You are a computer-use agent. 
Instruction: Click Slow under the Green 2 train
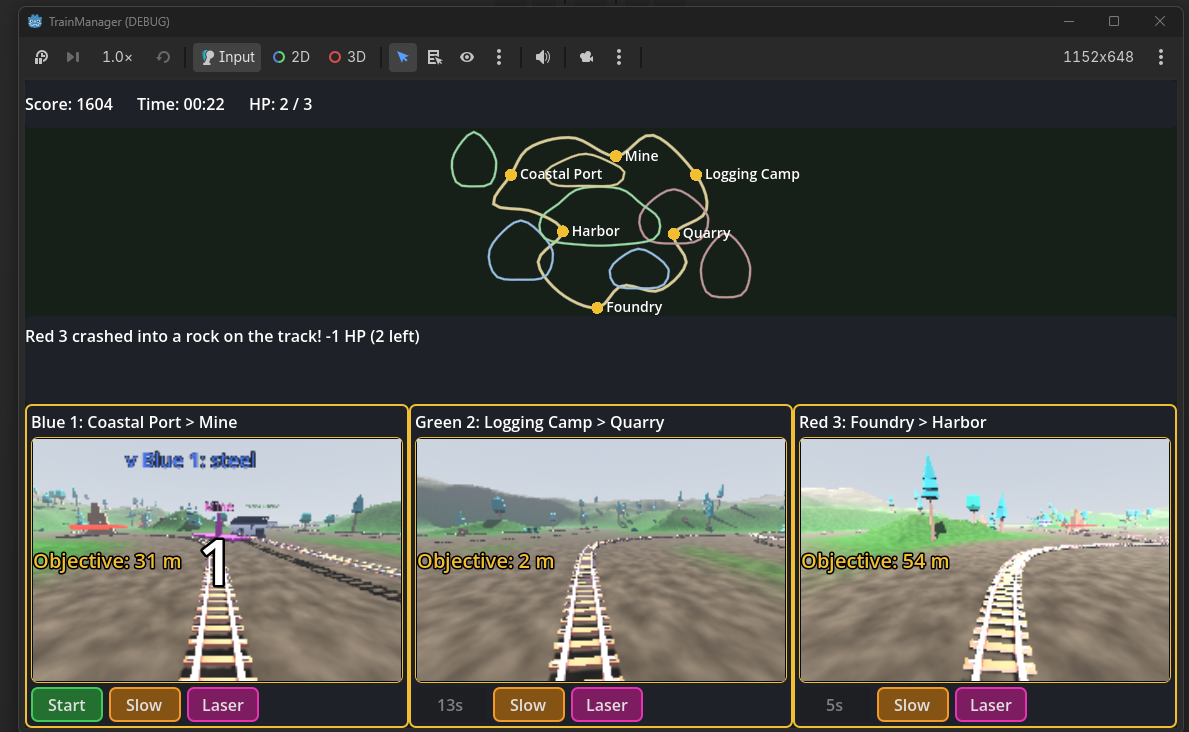(528, 705)
